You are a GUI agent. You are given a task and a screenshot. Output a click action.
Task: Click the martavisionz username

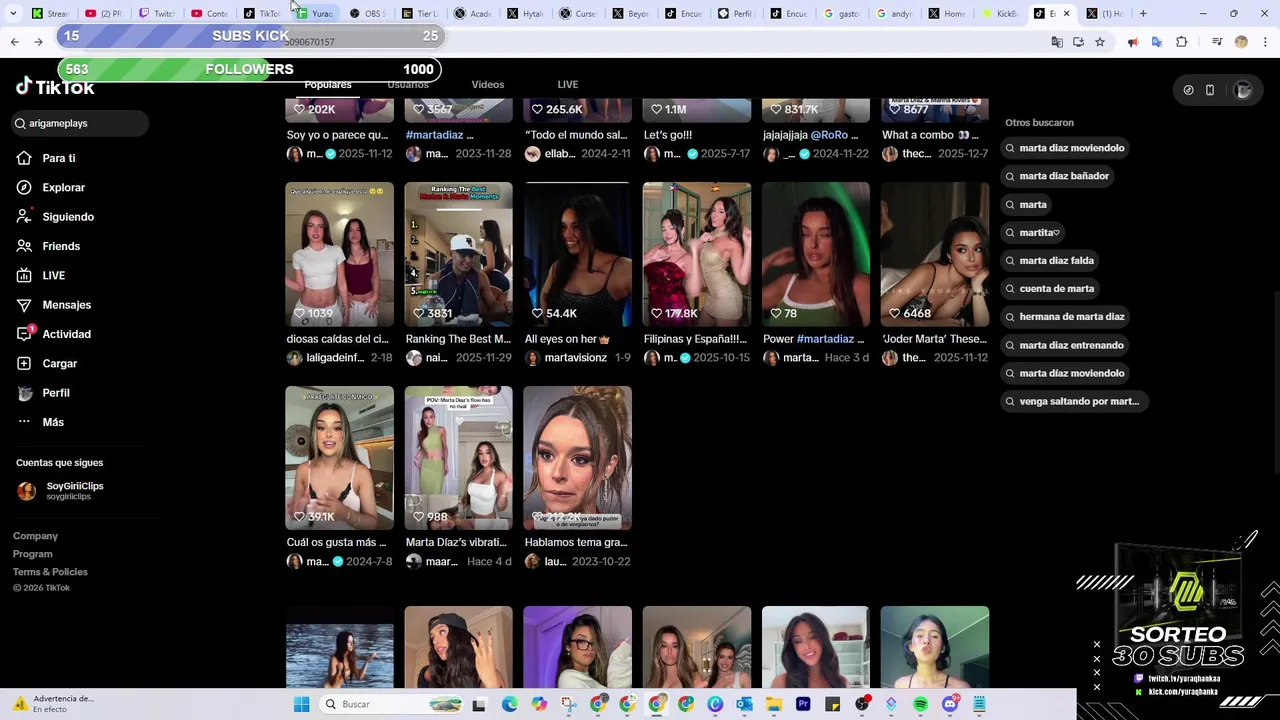coord(575,358)
